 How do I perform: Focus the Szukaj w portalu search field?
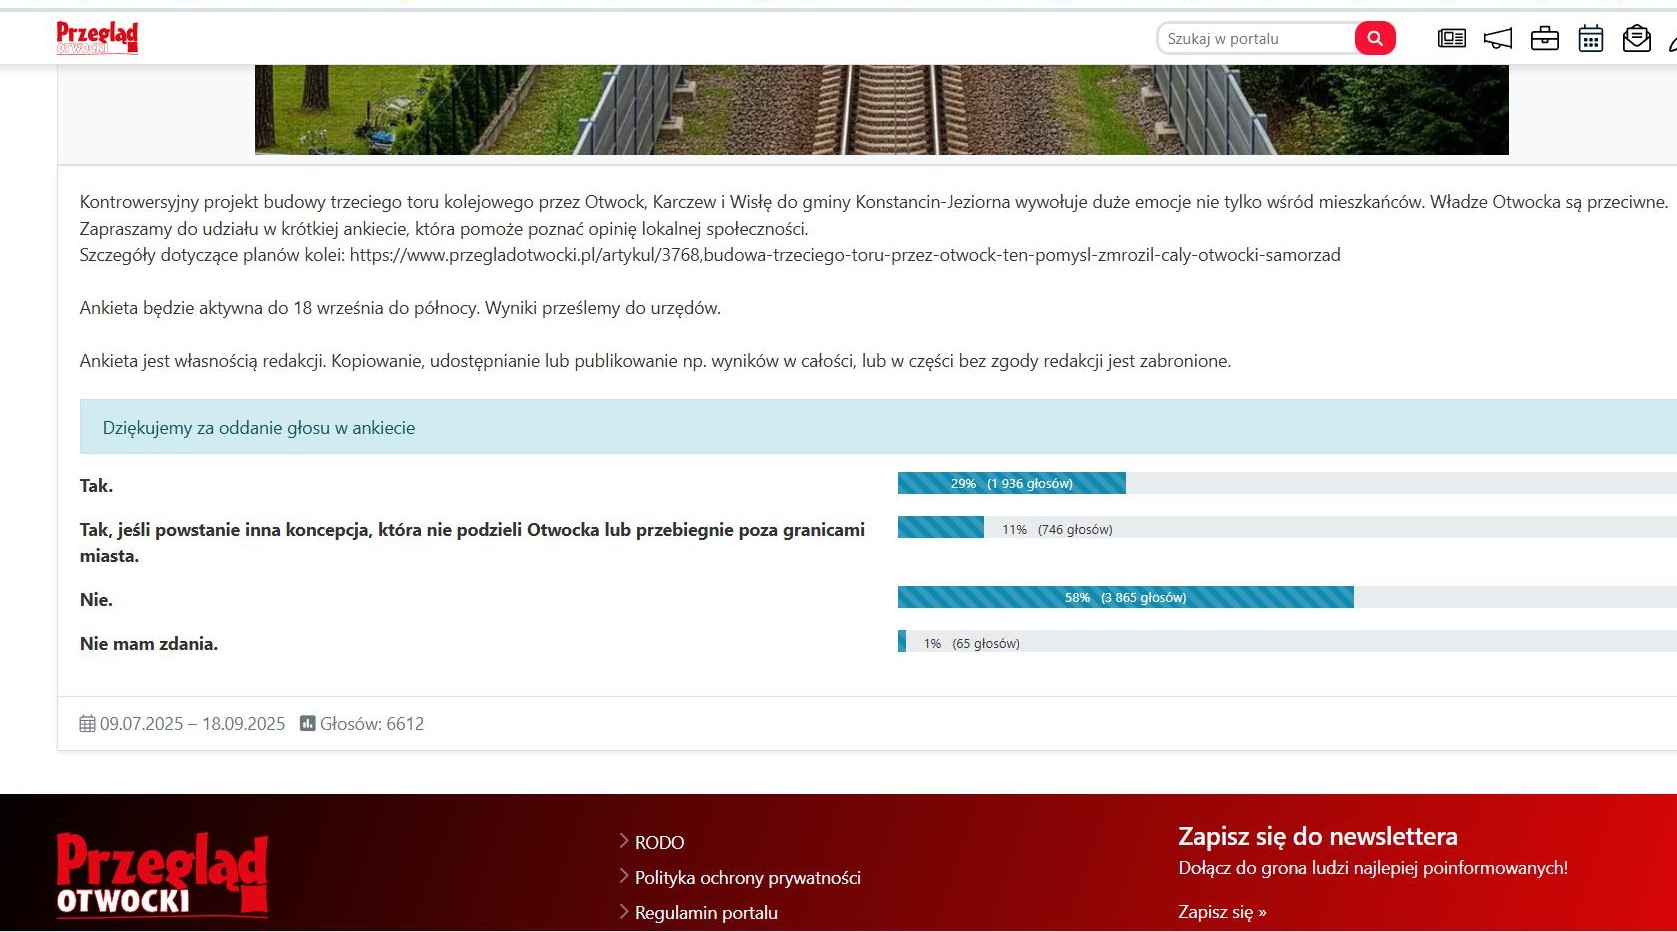pos(1256,38)
